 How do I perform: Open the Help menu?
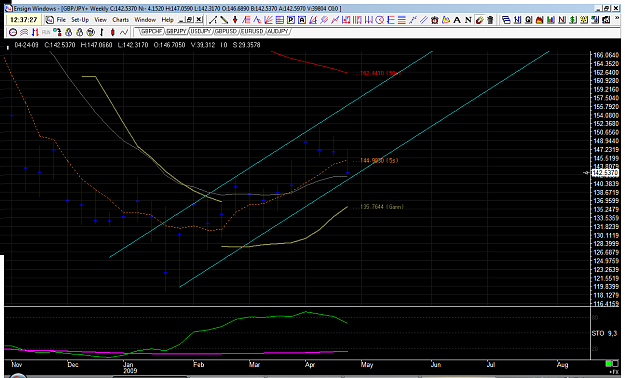click(167, 20)
